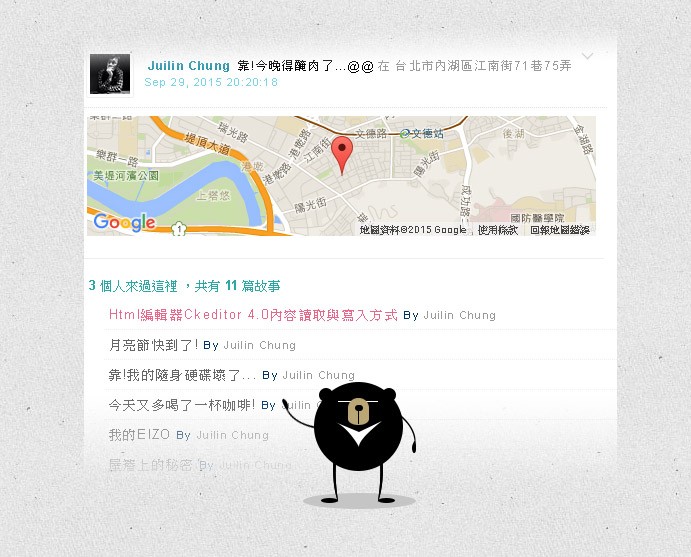Open the story 我的EIZO

coord(139,434)
